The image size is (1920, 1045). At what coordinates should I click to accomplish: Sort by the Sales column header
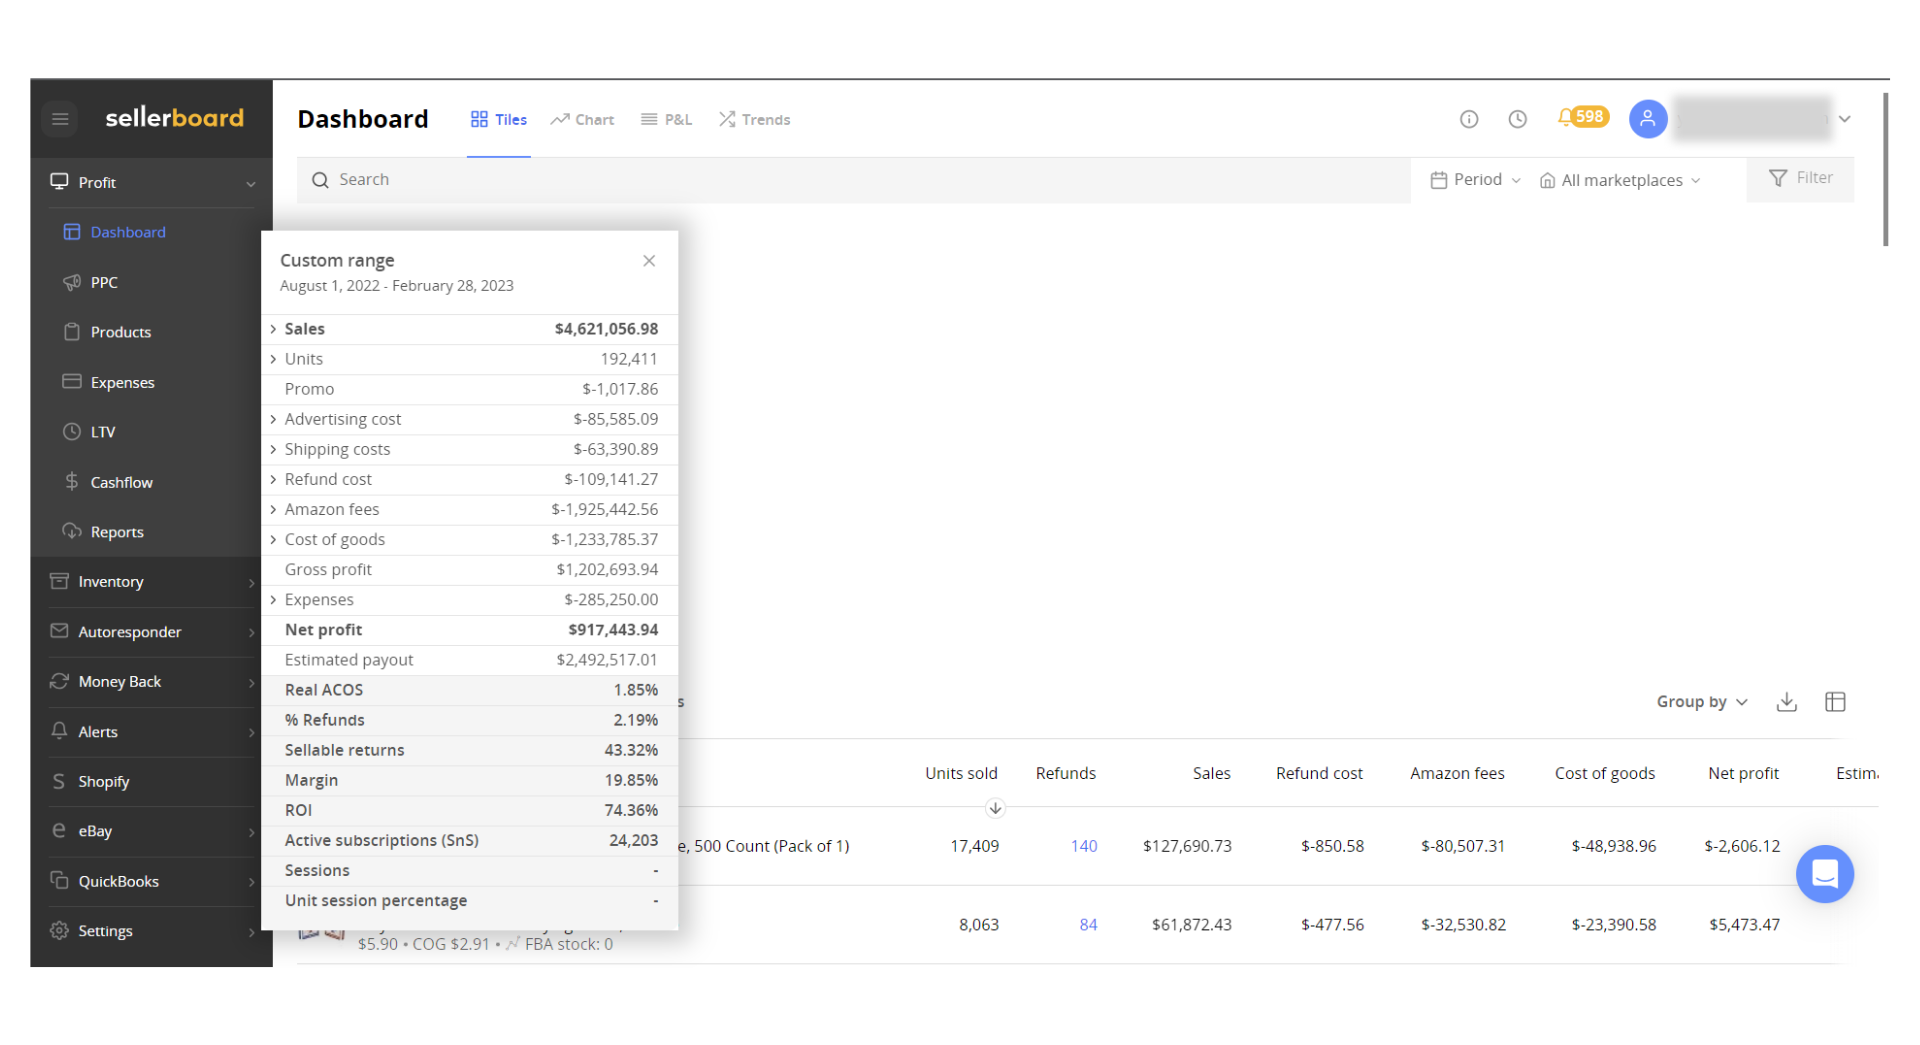coord(1211,773)
